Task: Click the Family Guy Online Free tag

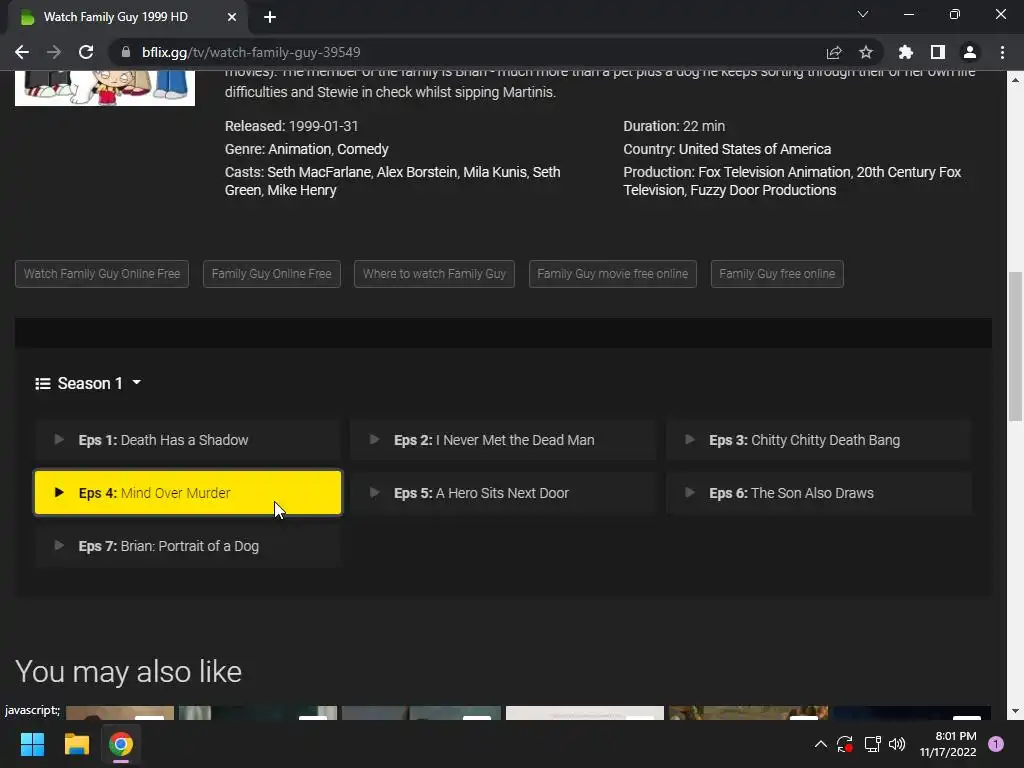Action: coord(272,274)
